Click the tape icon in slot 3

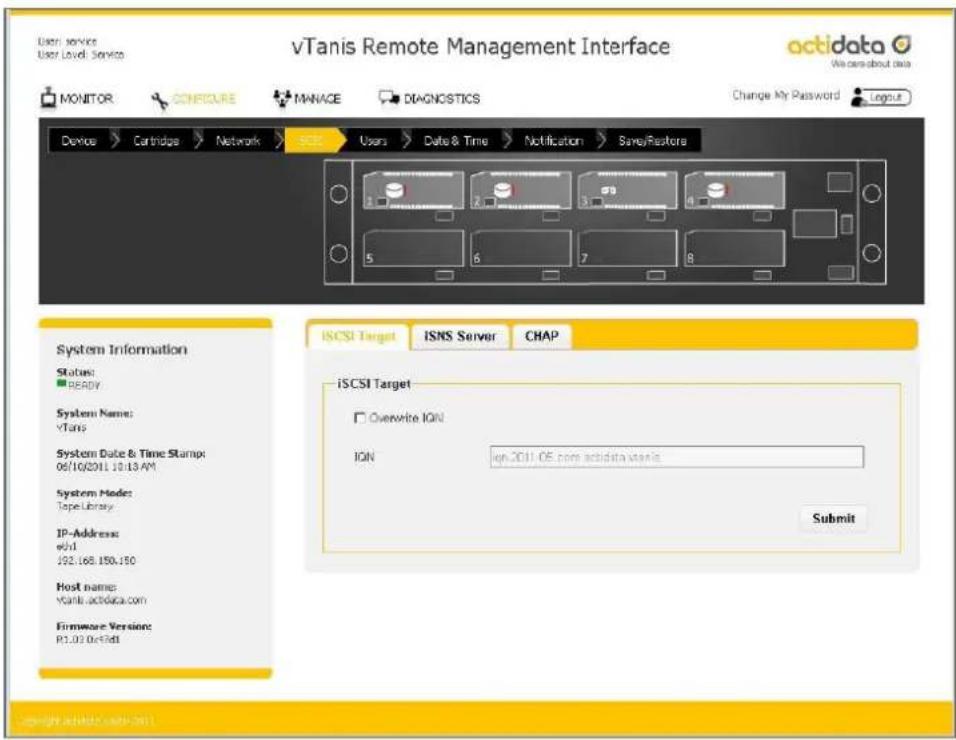click(608, 191)
